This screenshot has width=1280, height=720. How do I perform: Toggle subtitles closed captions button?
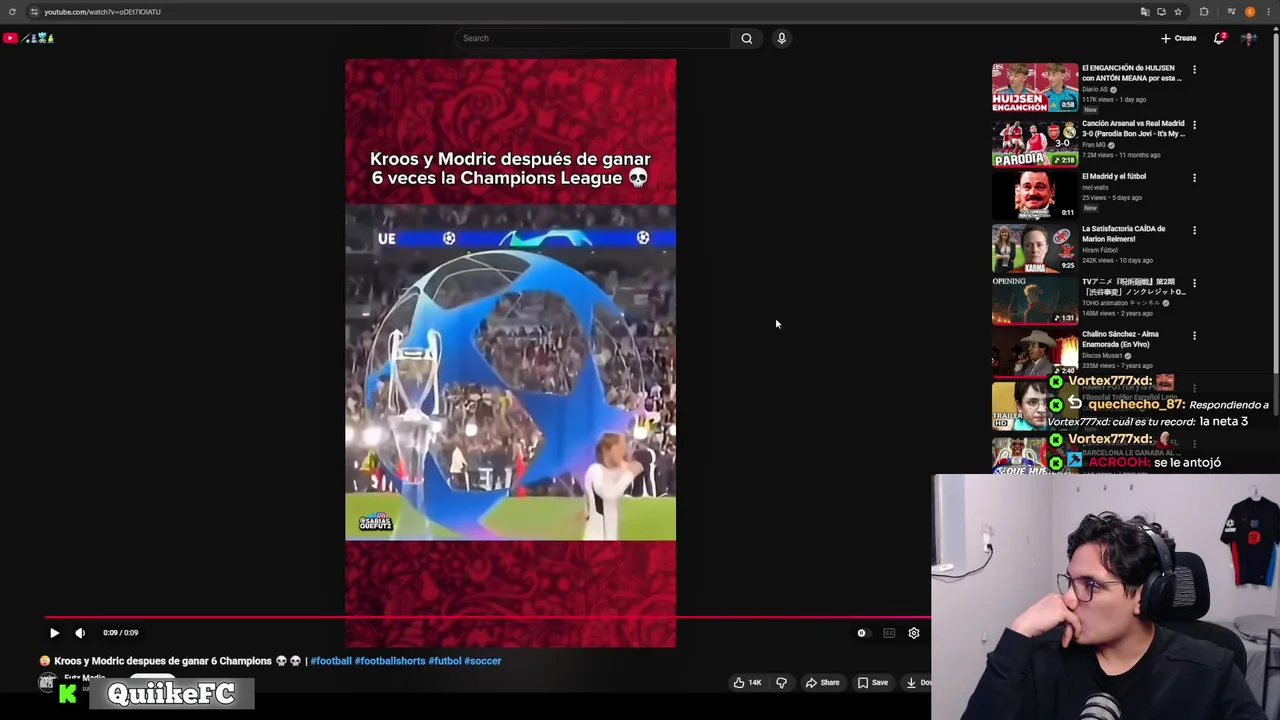(x=889, y=633)
